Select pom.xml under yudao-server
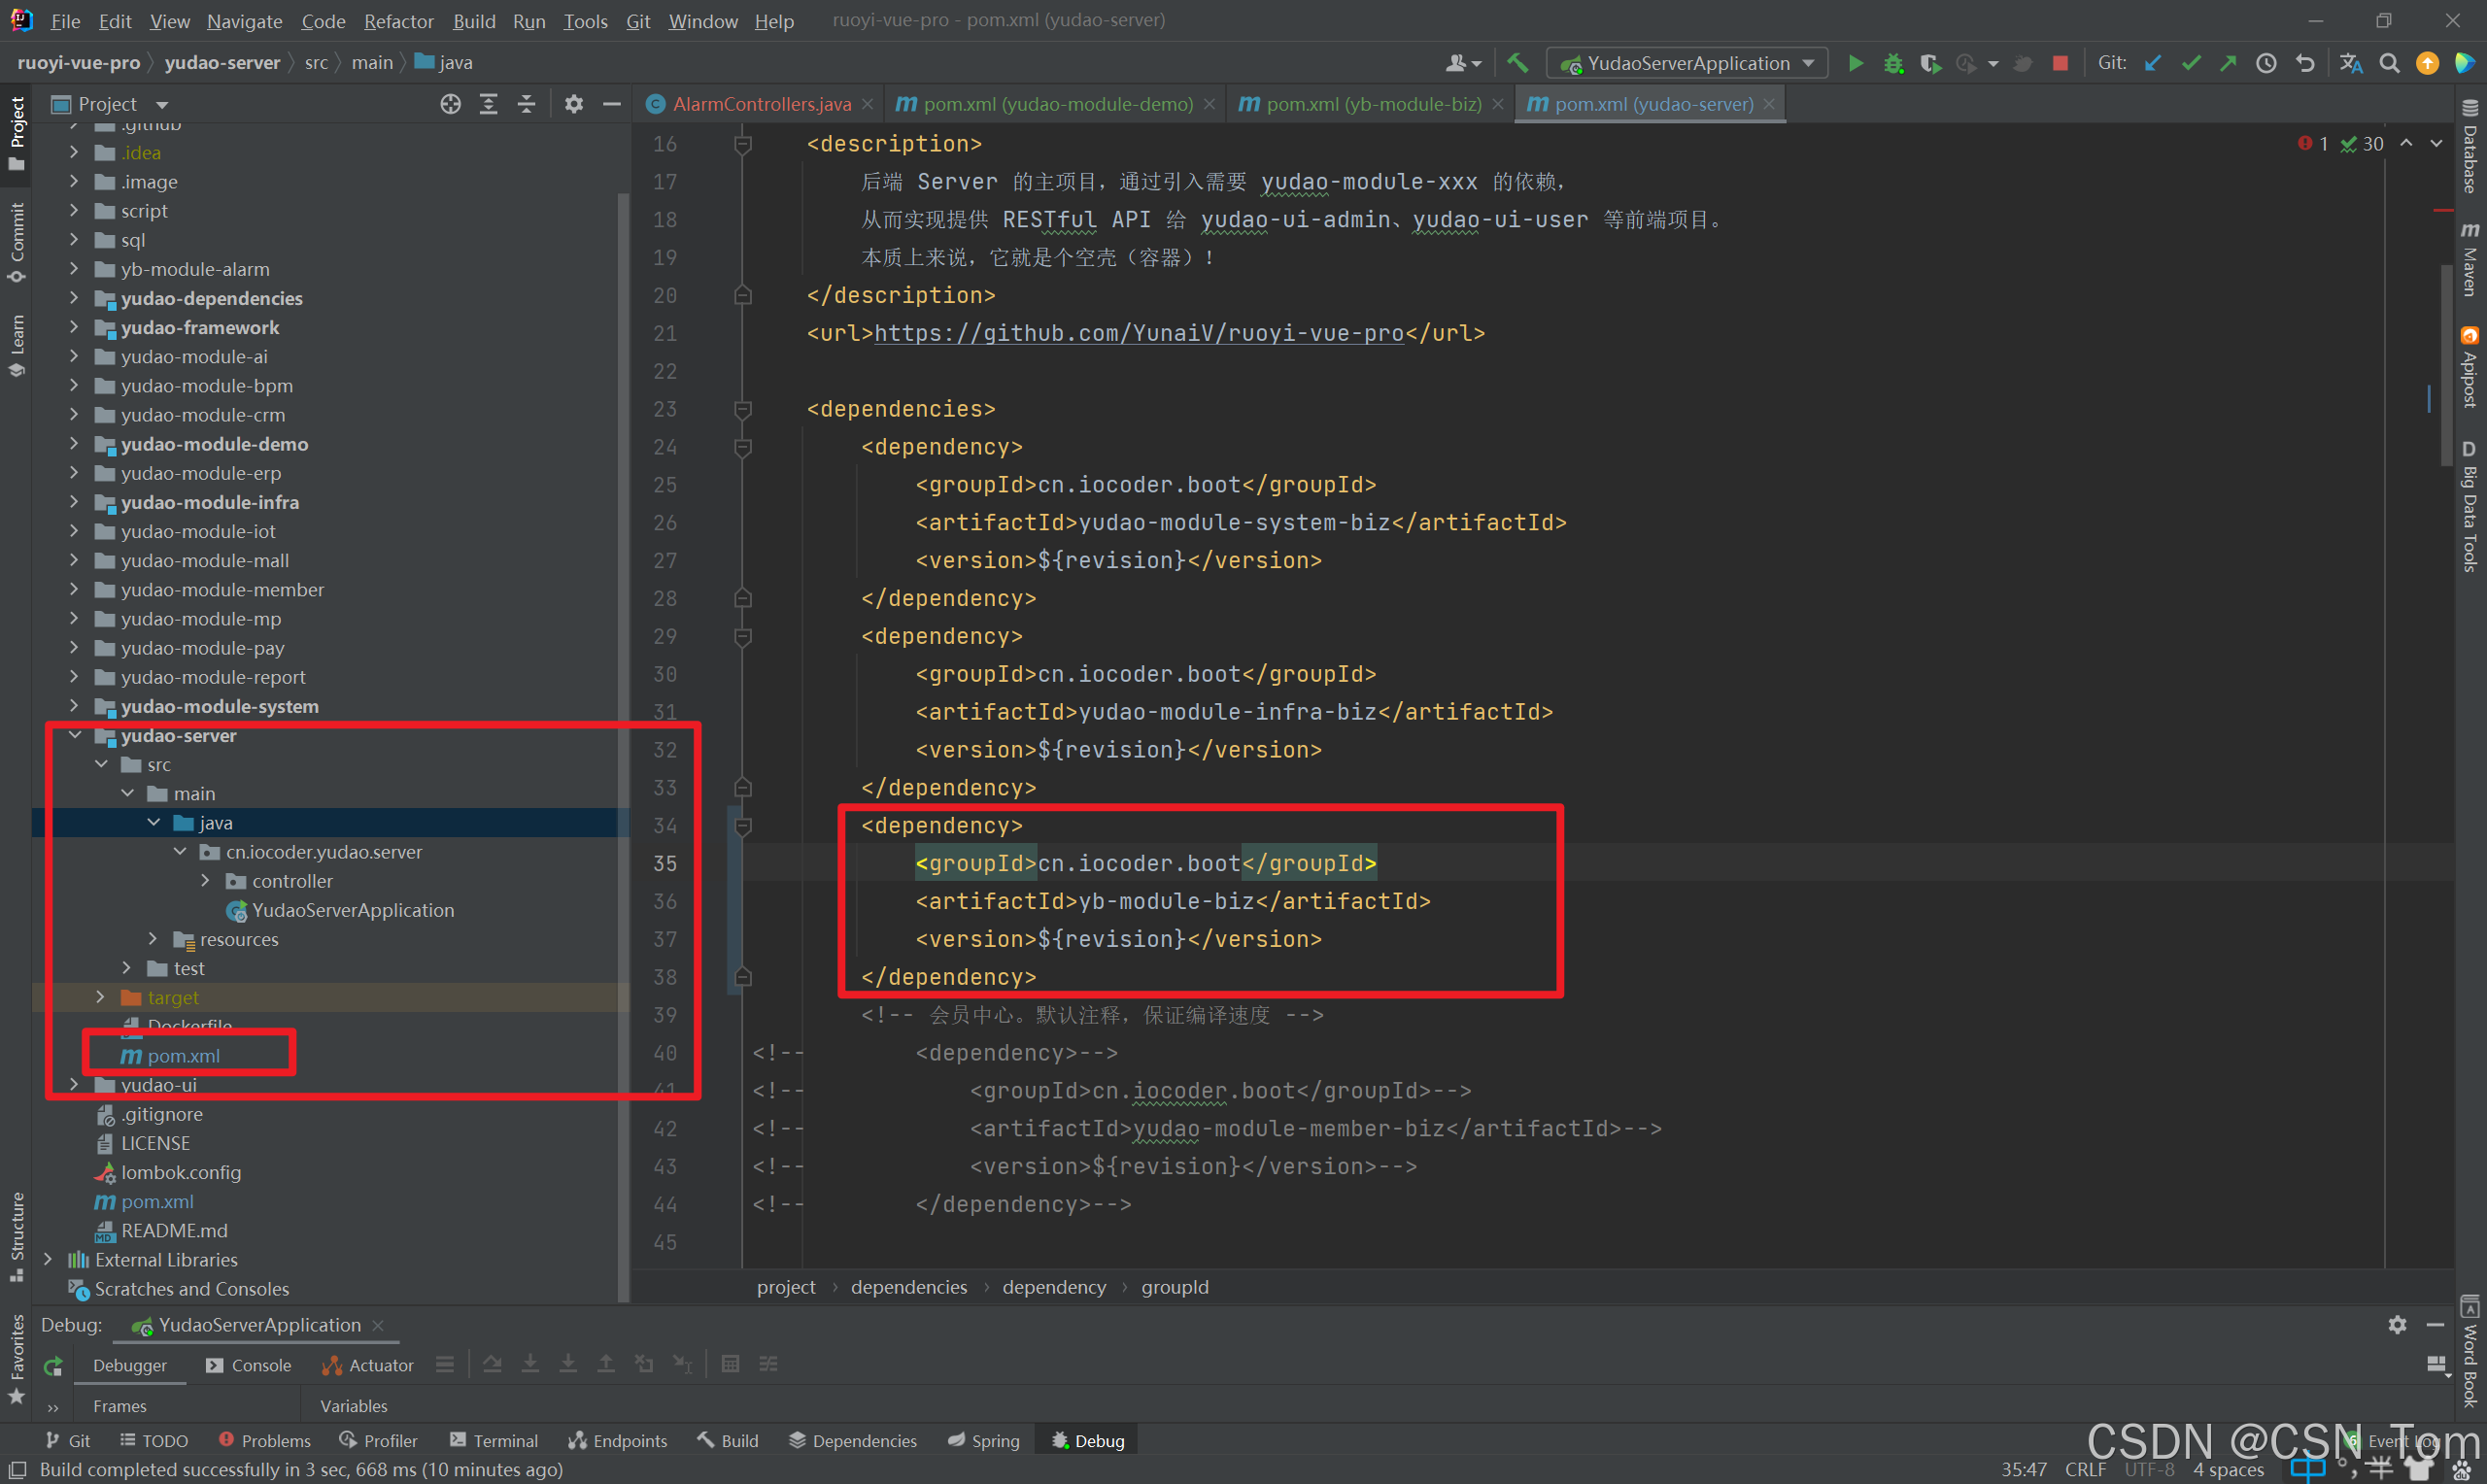Image resolution: width=2487 pixels, height=1484 pixels. (183, 1056)
